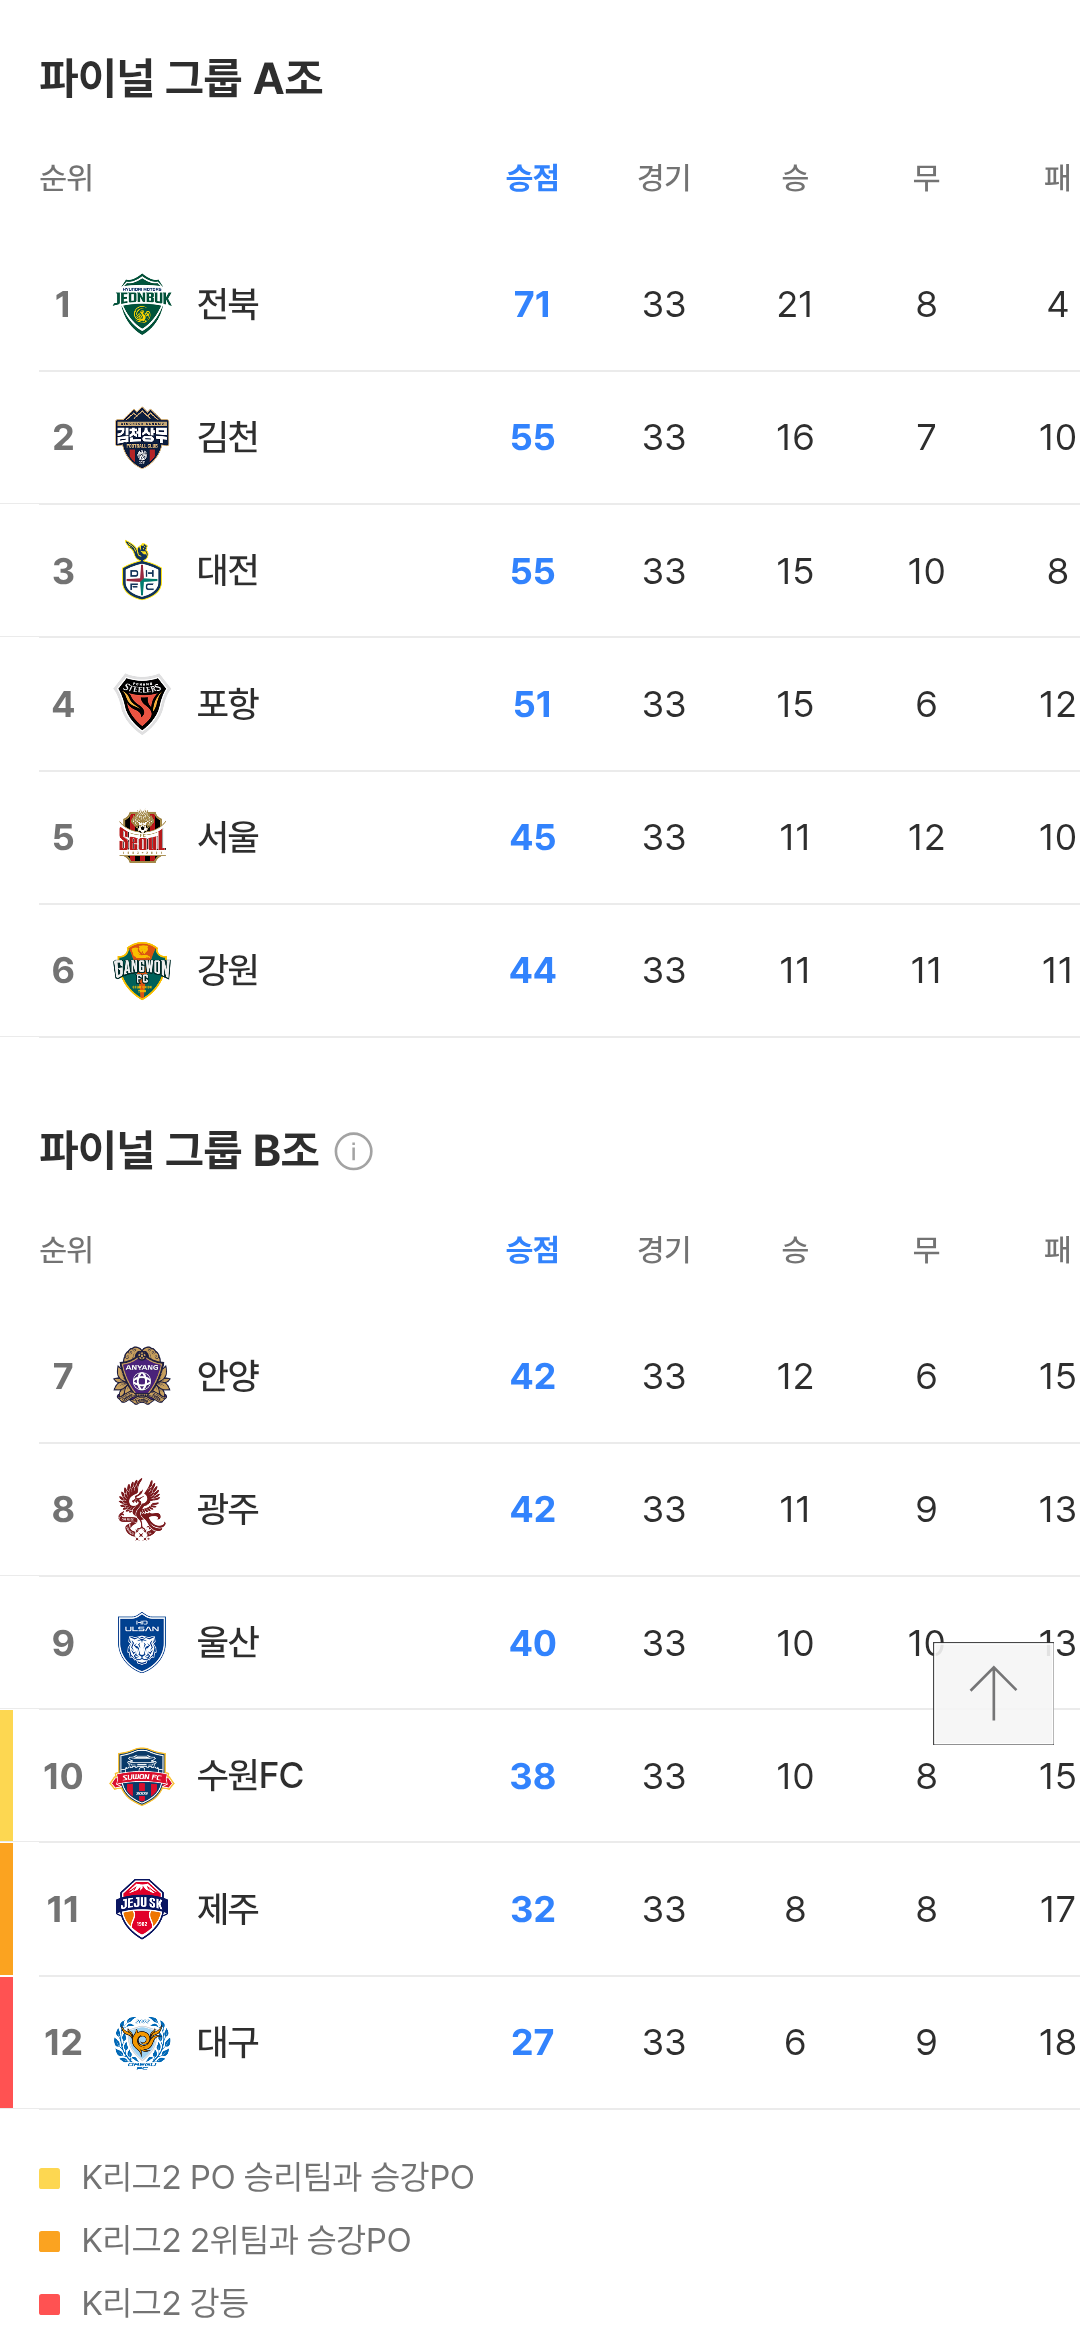Open the 광주 team name link
Viewport: 1080px width, 2349px height.
[x=228, y=1509]
